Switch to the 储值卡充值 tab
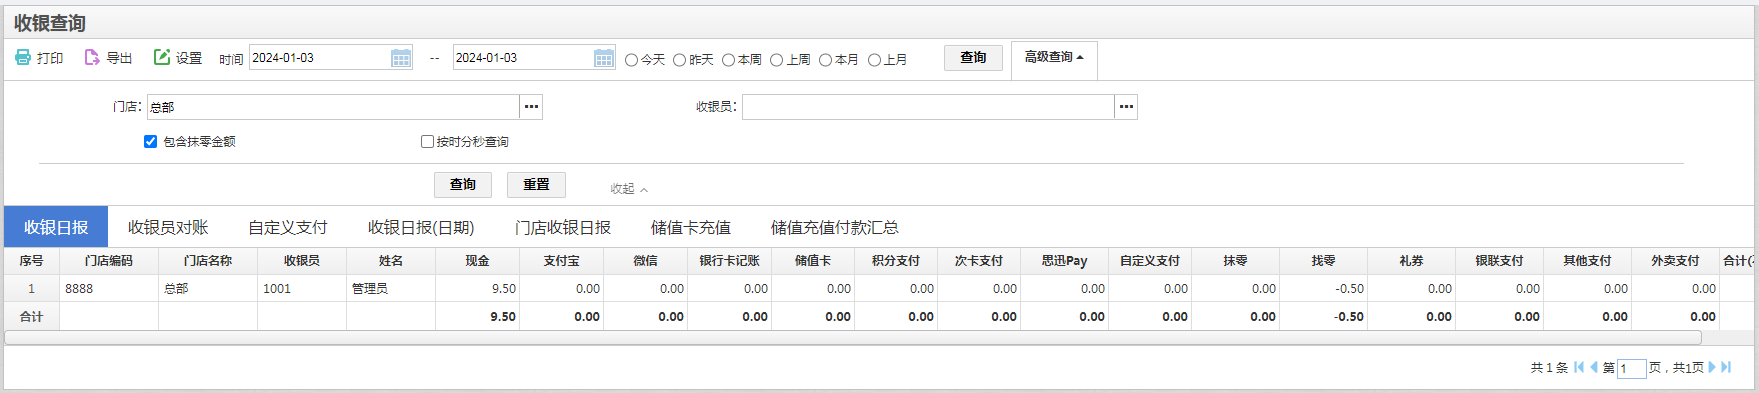 click(x=691, y=227)
